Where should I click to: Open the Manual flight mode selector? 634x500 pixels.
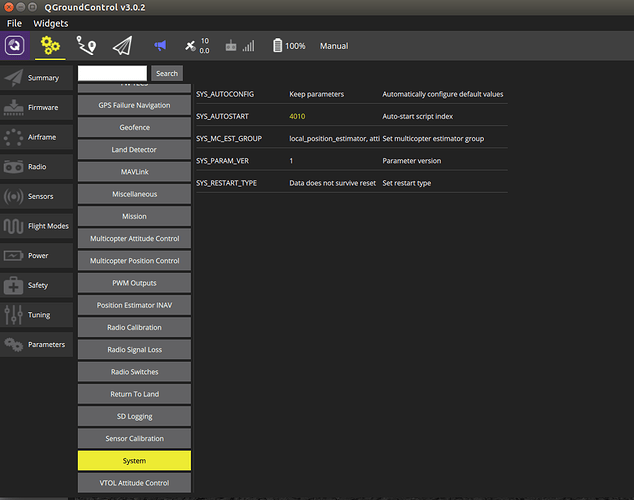tap(334, 46)
